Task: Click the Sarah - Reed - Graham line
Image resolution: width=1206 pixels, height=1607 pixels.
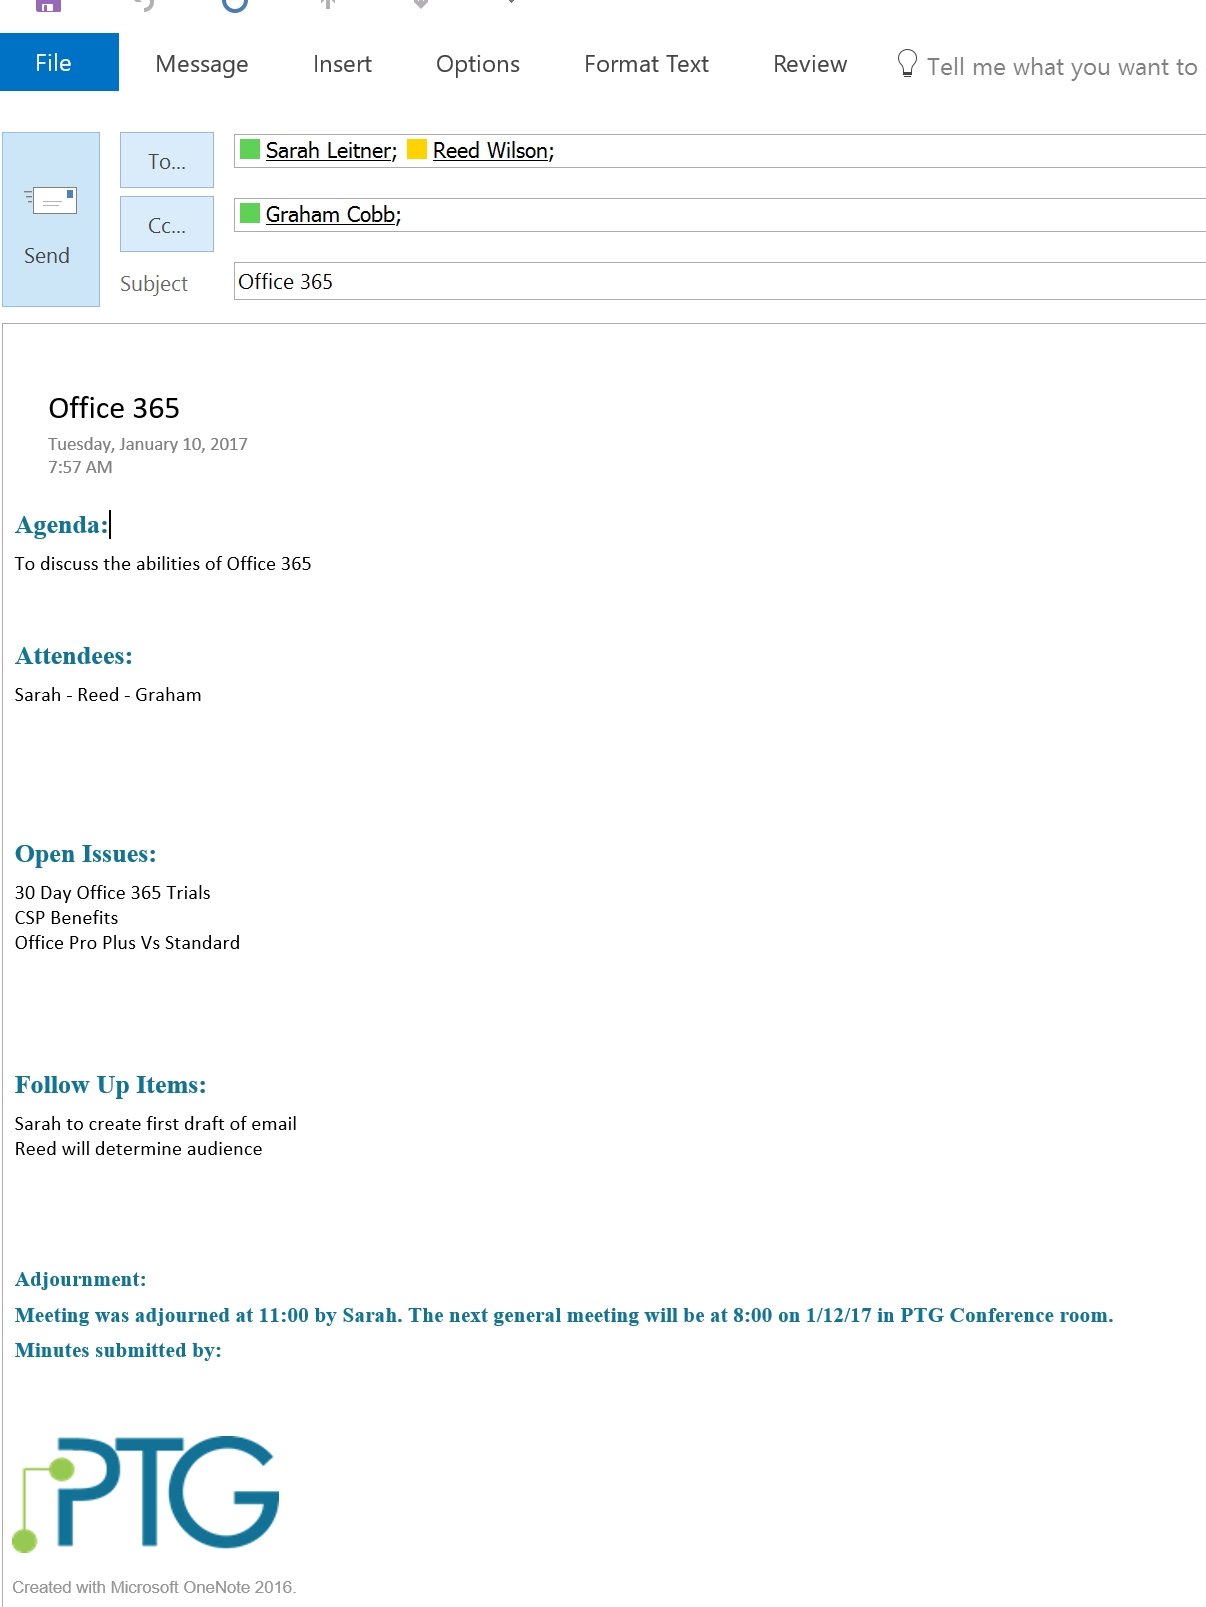Action: pos(108,695)
